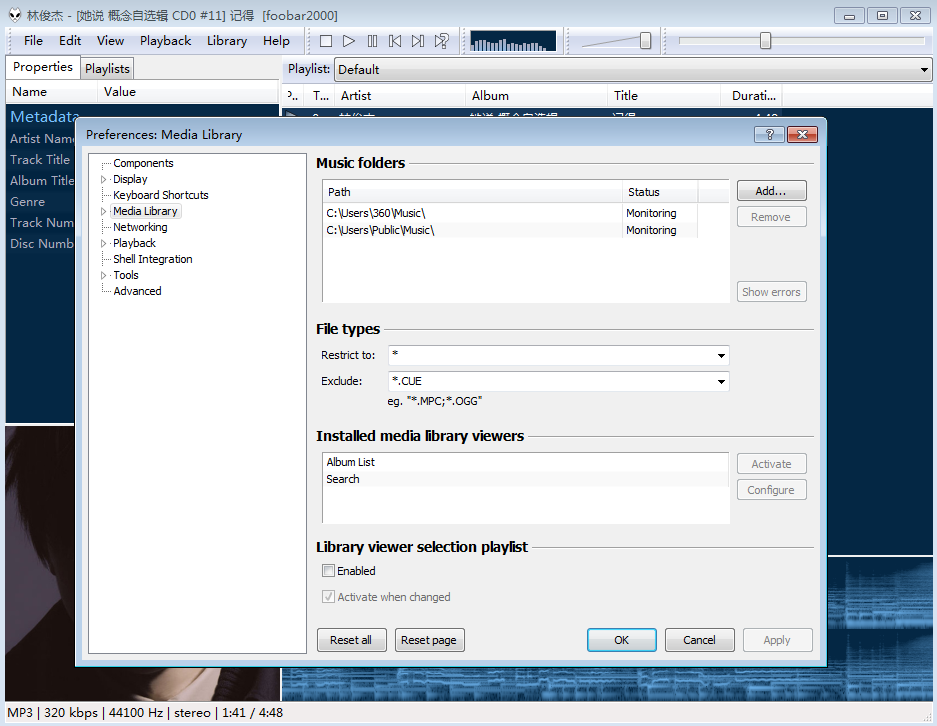This screenshot has width=937, height=726.
Task: Select Shell Integration in preferences tree
Action: tap(153, 259)
